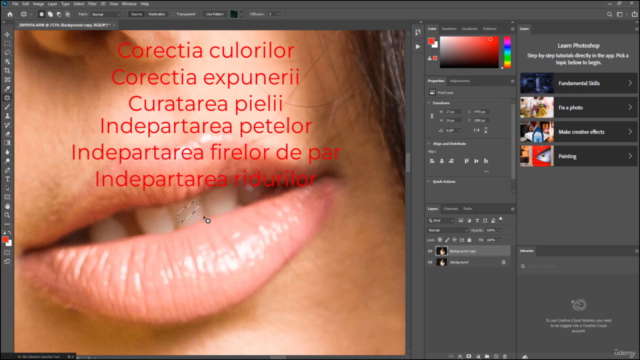Image resolution: width=640 pixels, height=360 pixels.
Task: Open the Fundamental Skills tutorial
Action: click(x=578, y=83)
